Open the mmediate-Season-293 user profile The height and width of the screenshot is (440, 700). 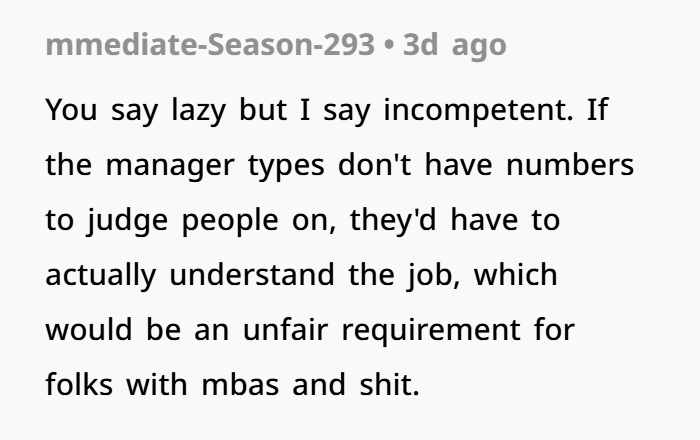210,45
